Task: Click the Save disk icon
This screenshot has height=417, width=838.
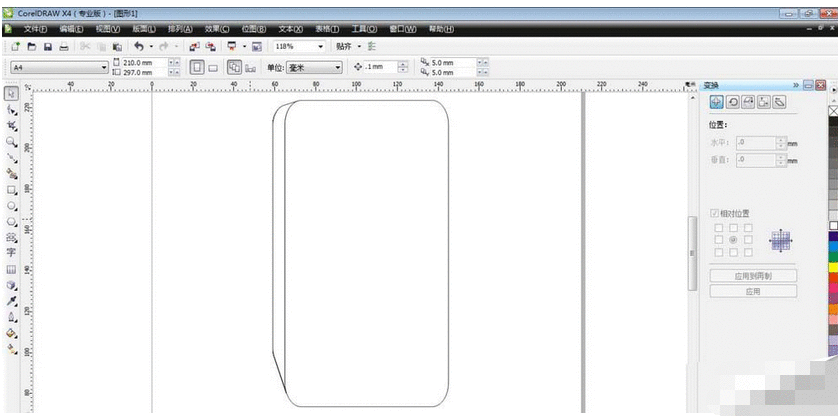Action: click(47, 47)
